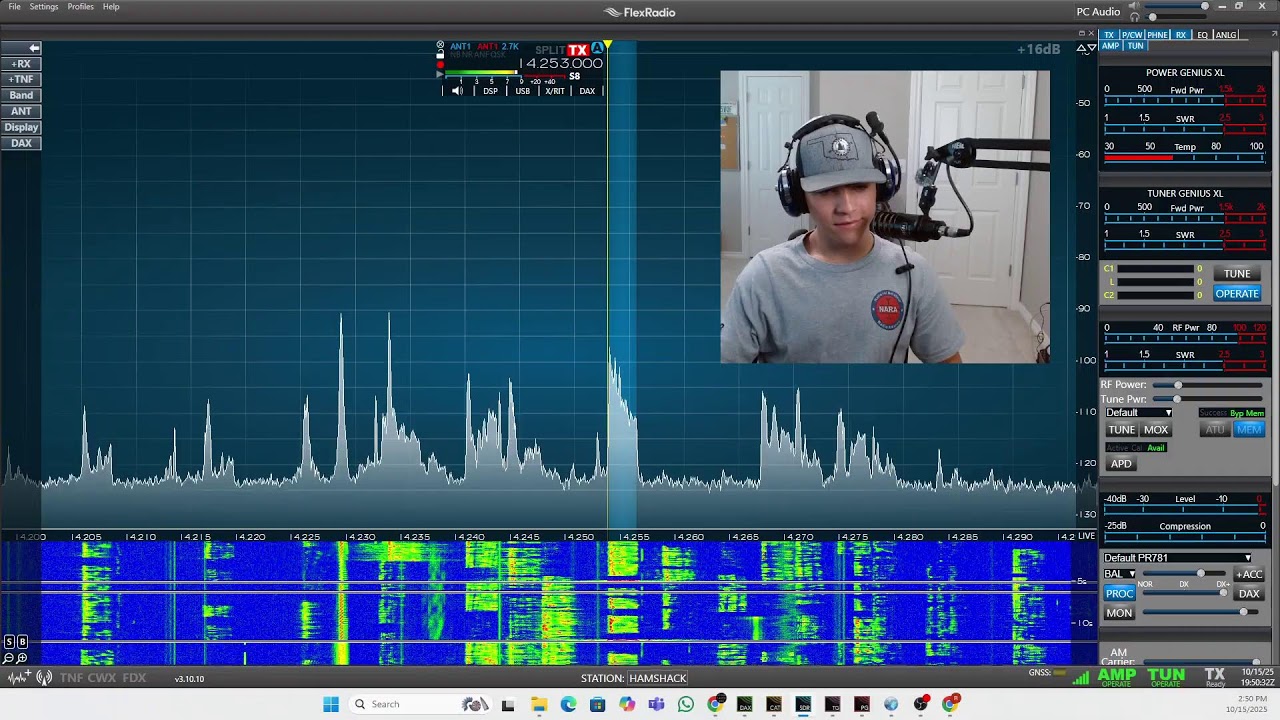The height and width of the screenshot is (720, 1280).
Task: Toggle TX DAX button in transmit panel
Action: pyautogui.click(x=1249, y=594)
